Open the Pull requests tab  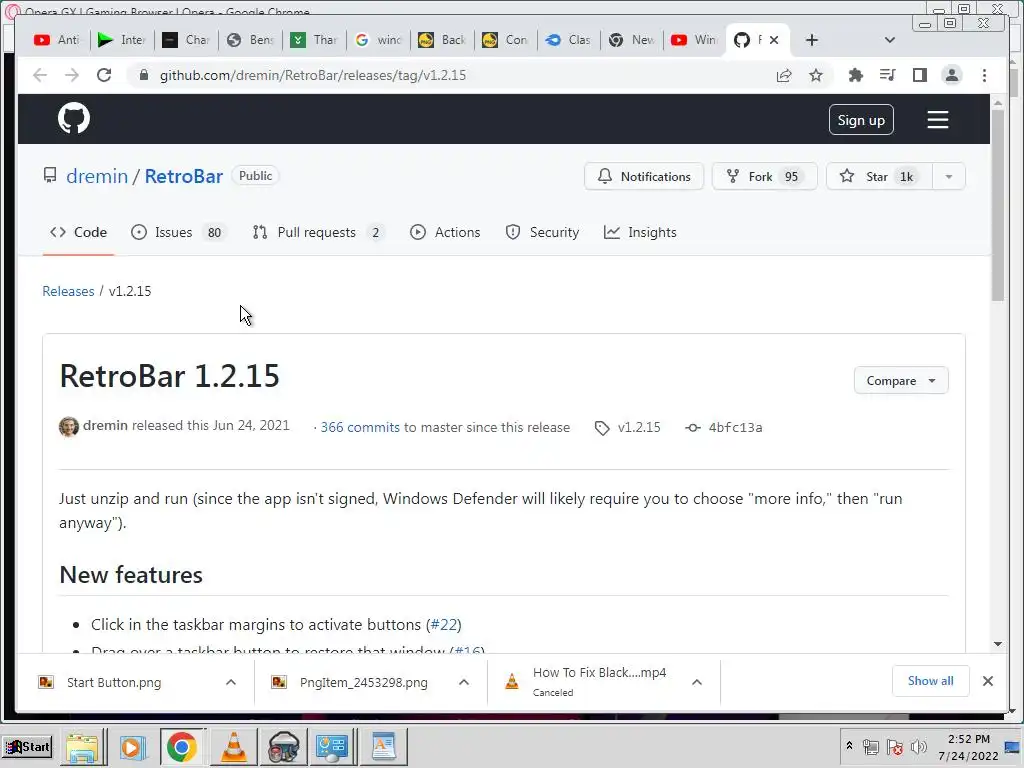click(x=319, y=232)
